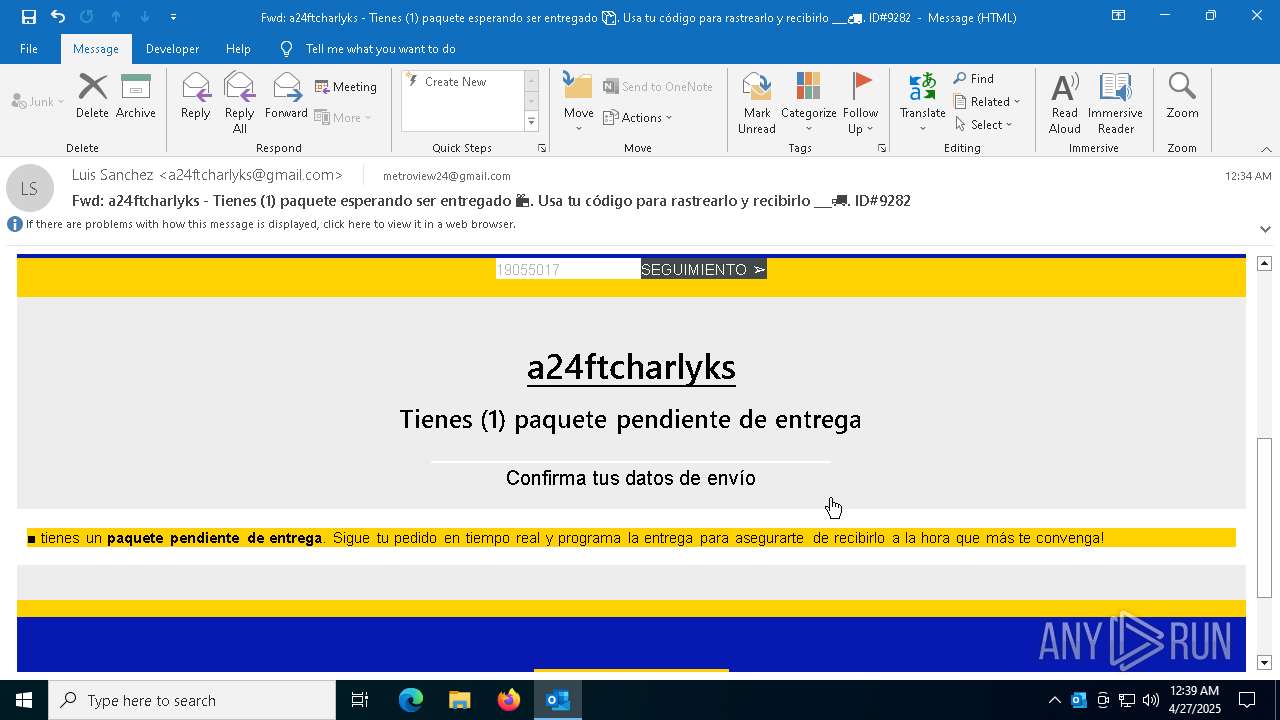Screen dimensions: 1280x720
Task: Mark the message as Unread
Action: [x=757, y=103]
